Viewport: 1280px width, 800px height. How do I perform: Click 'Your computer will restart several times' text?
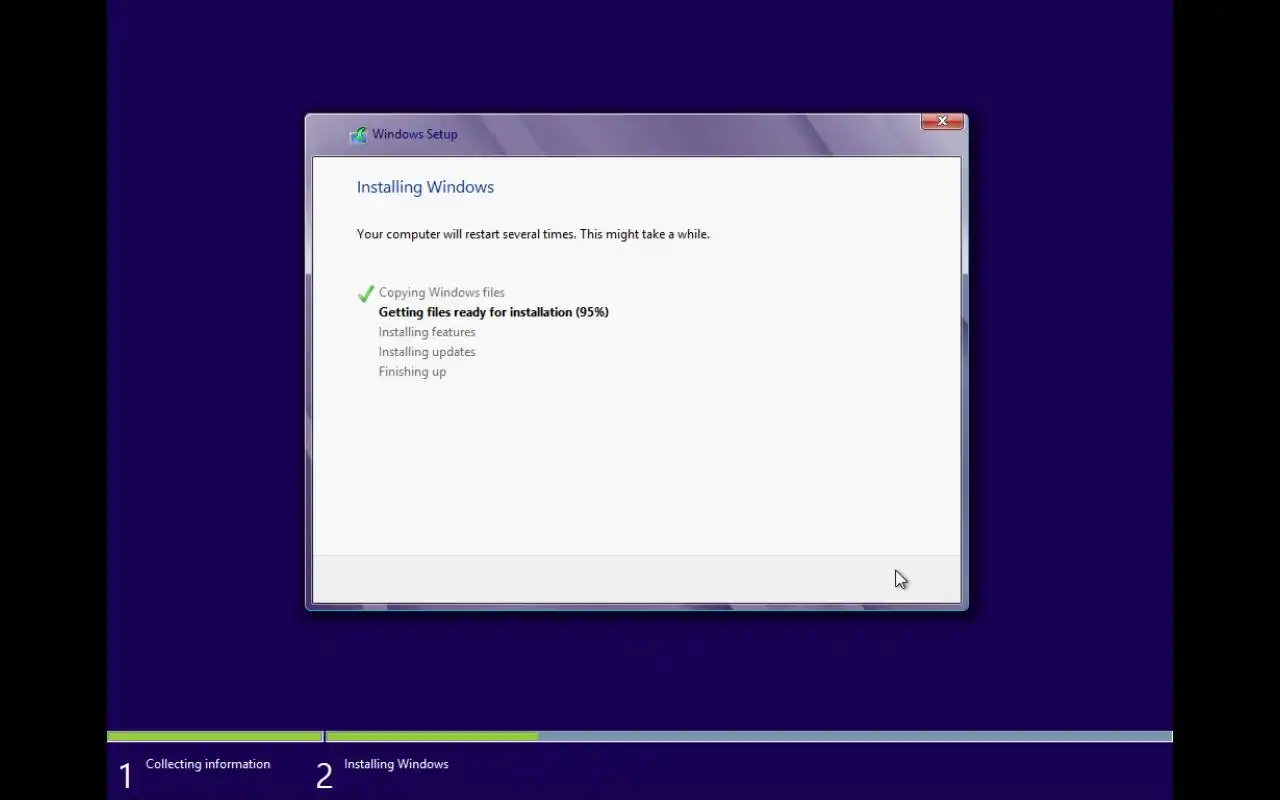(x=466, y=234)
